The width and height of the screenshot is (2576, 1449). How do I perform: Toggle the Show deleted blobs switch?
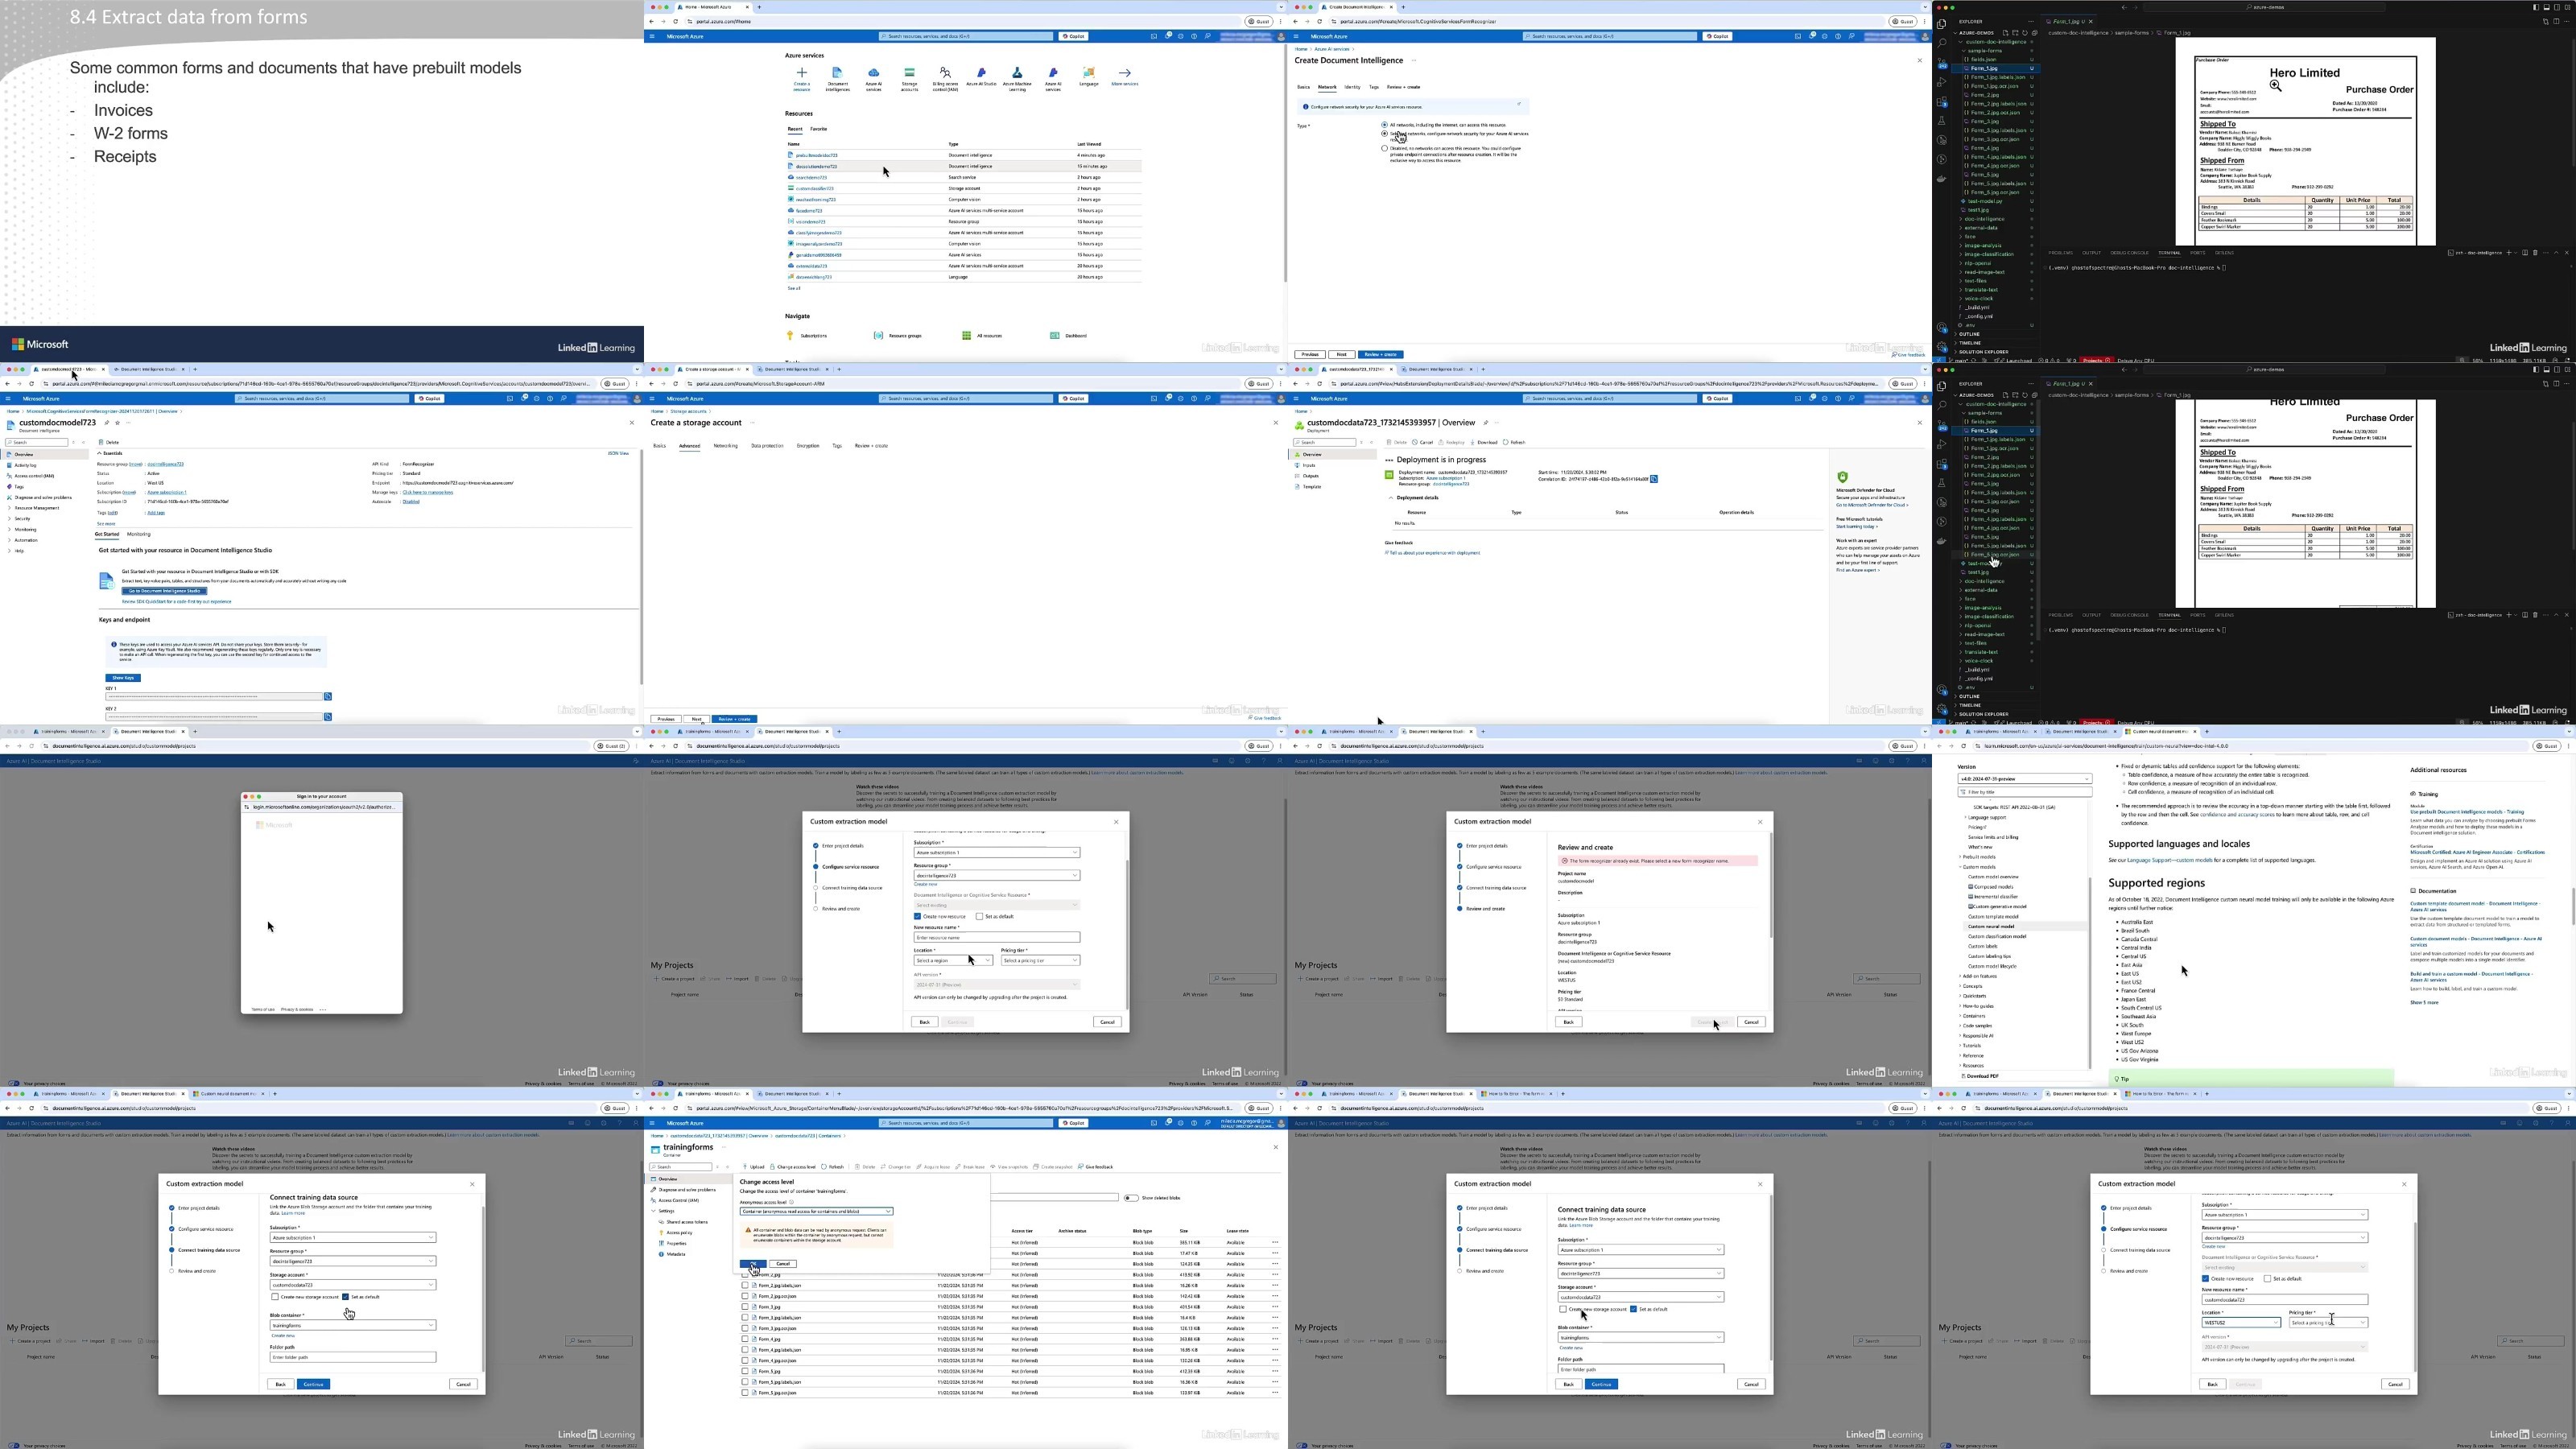click(1131, 1198)
